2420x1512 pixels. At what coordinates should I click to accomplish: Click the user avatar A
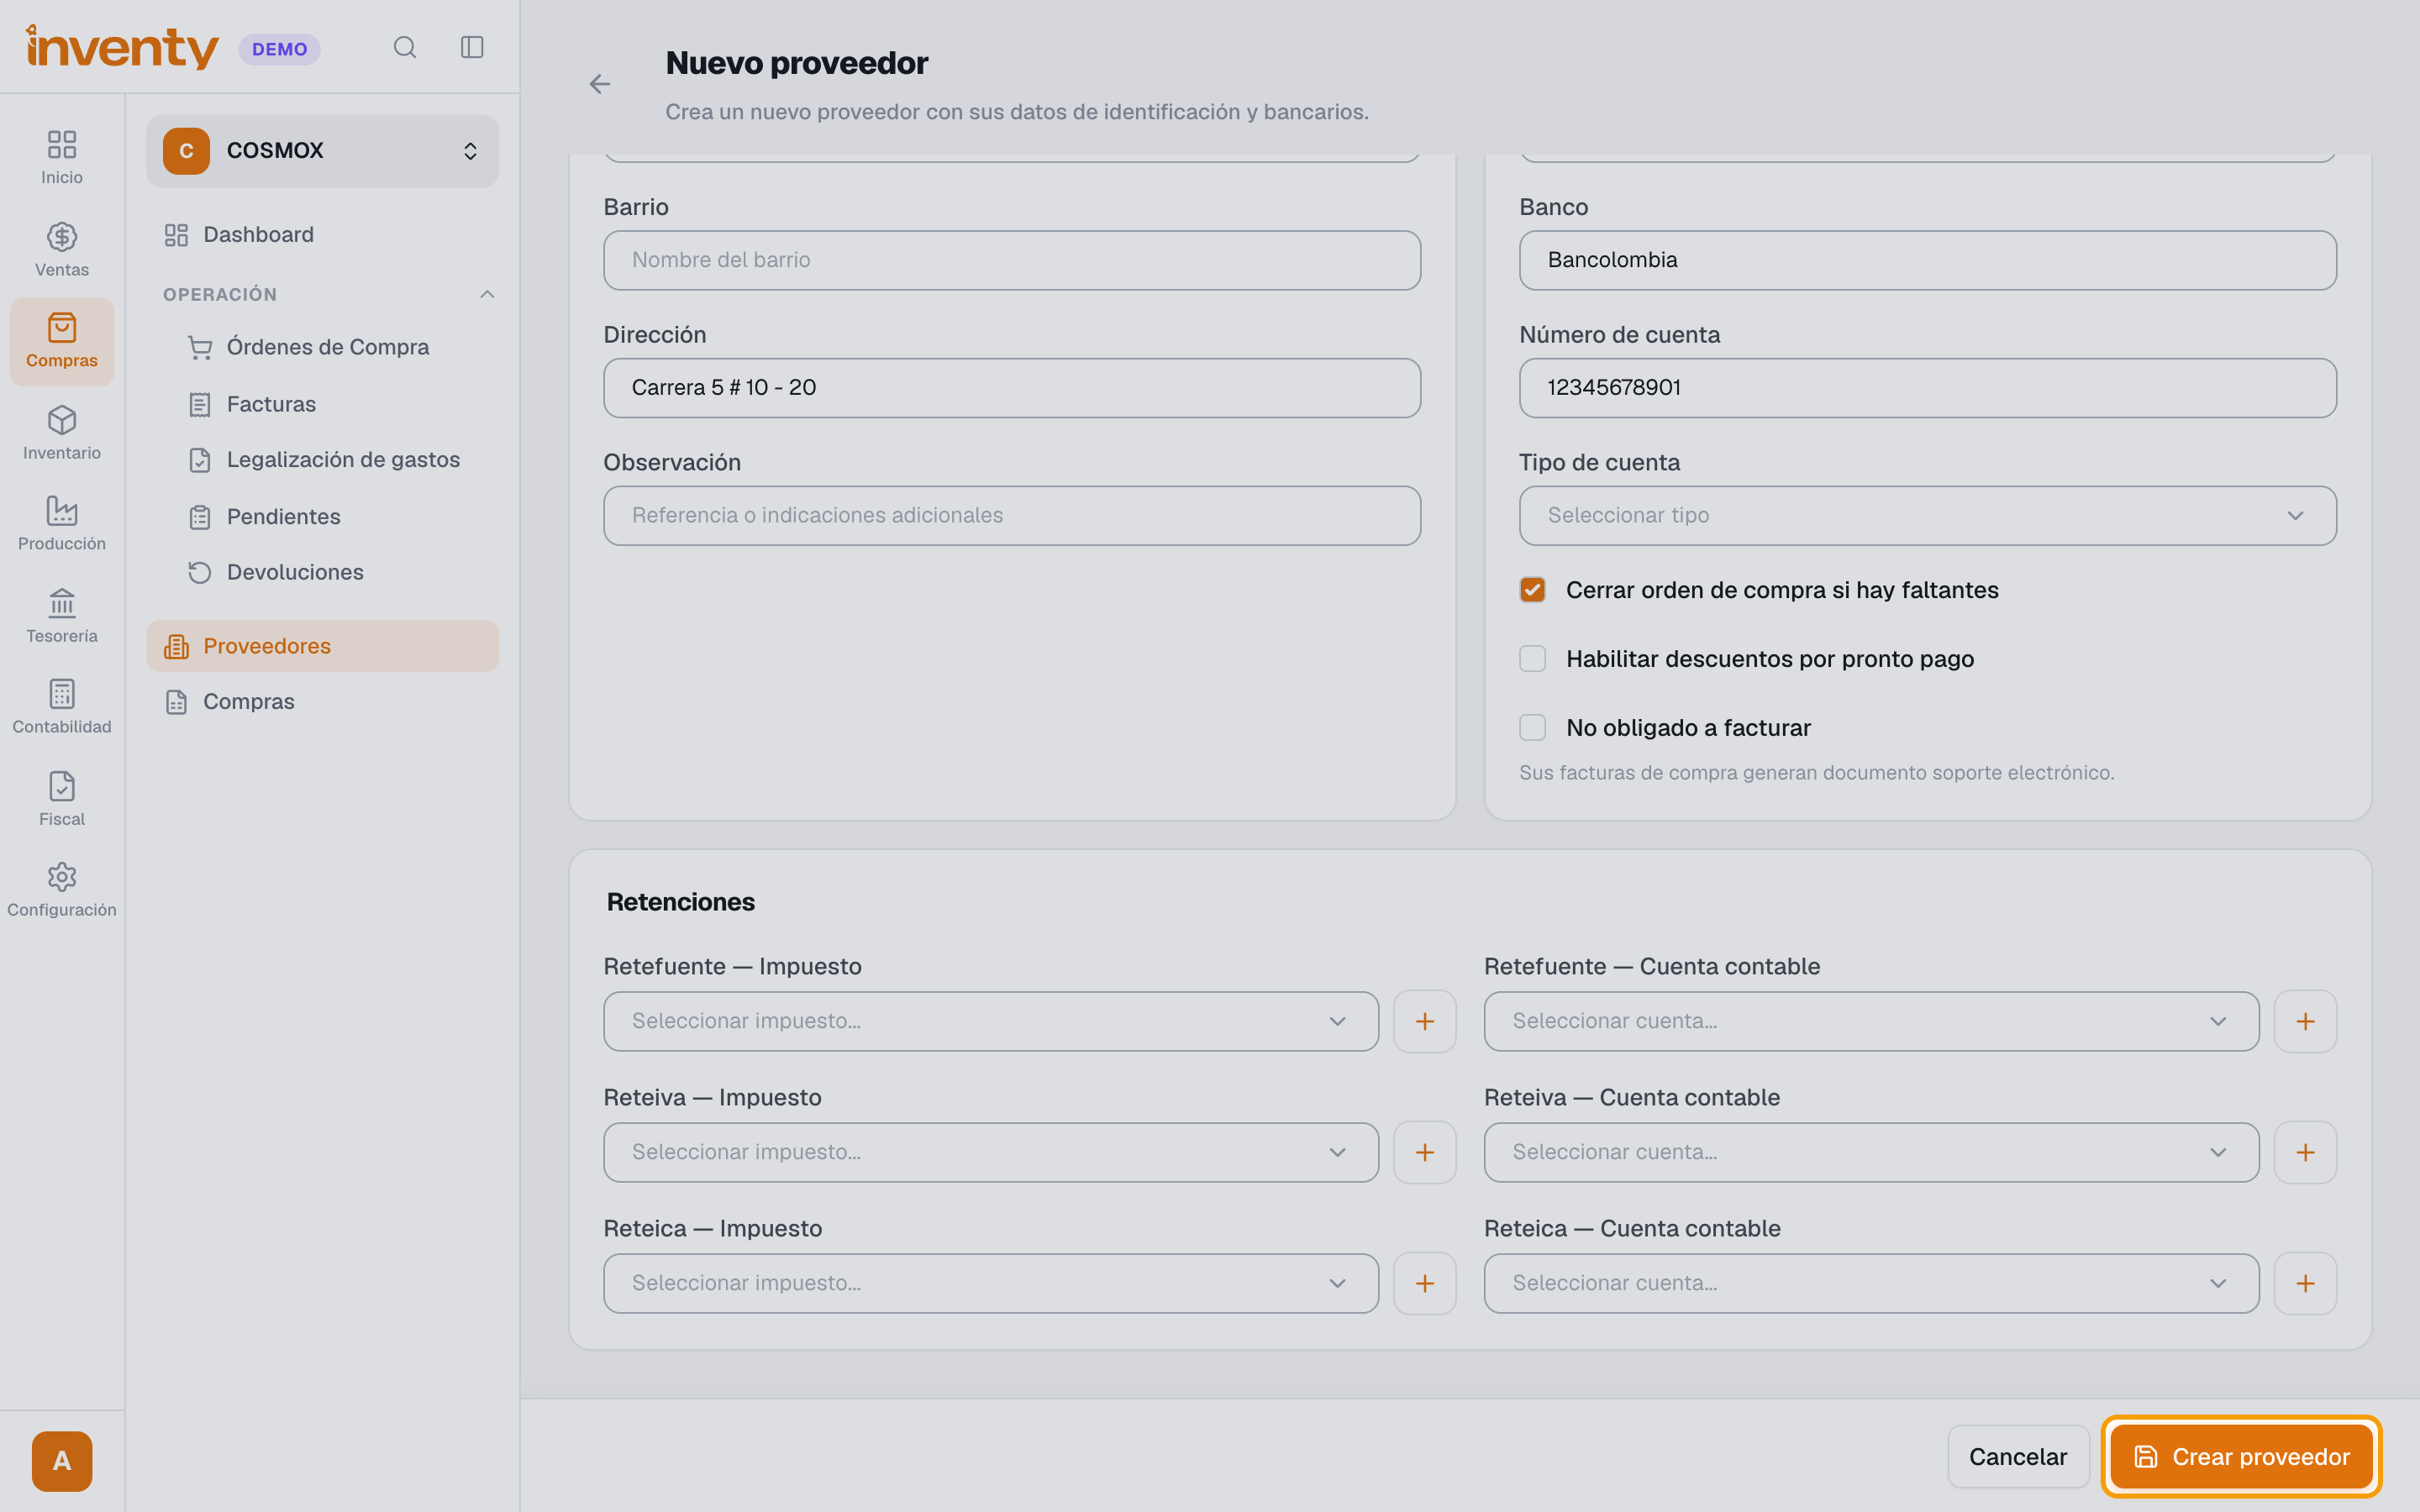tap(62, 1461)
